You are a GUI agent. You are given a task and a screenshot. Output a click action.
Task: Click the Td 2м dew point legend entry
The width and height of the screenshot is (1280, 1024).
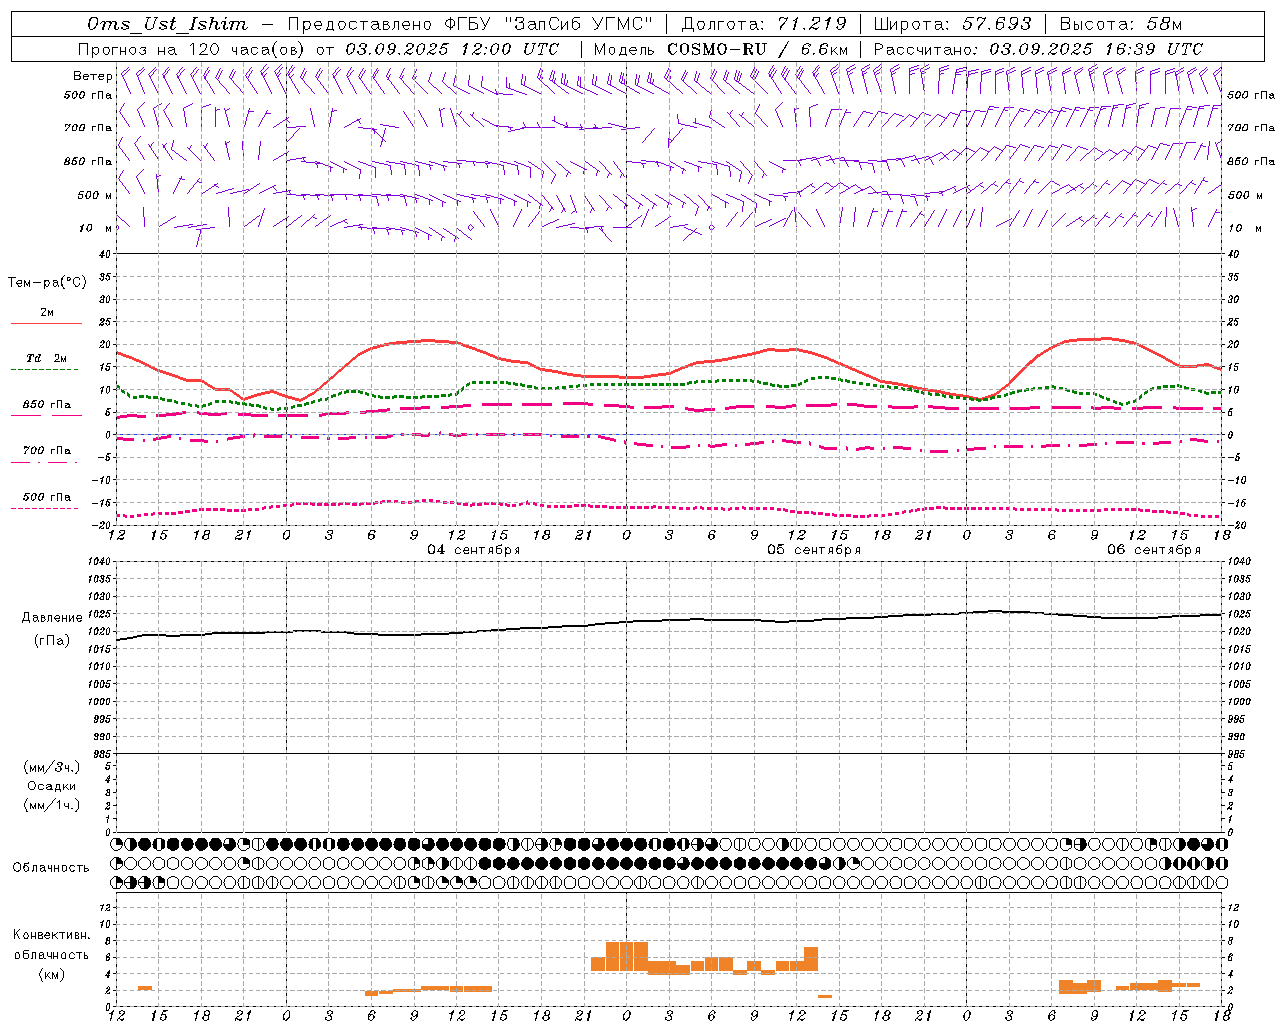(47, 358)
